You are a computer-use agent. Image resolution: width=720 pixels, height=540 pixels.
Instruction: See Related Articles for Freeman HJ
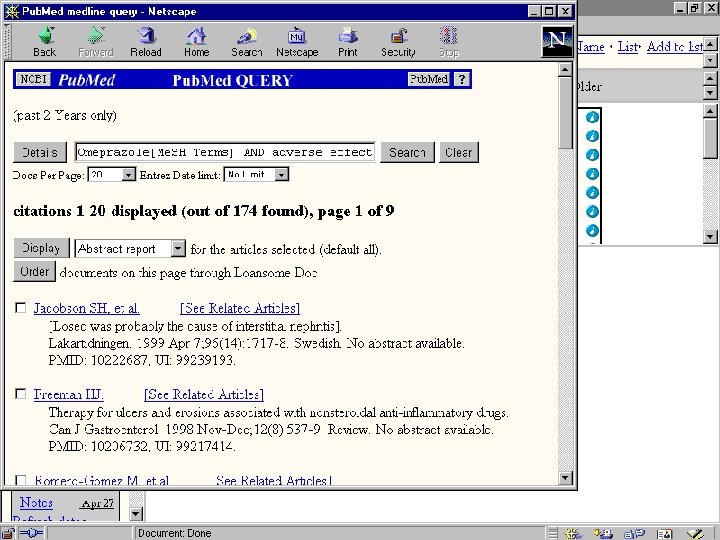(x=204, y=394)
